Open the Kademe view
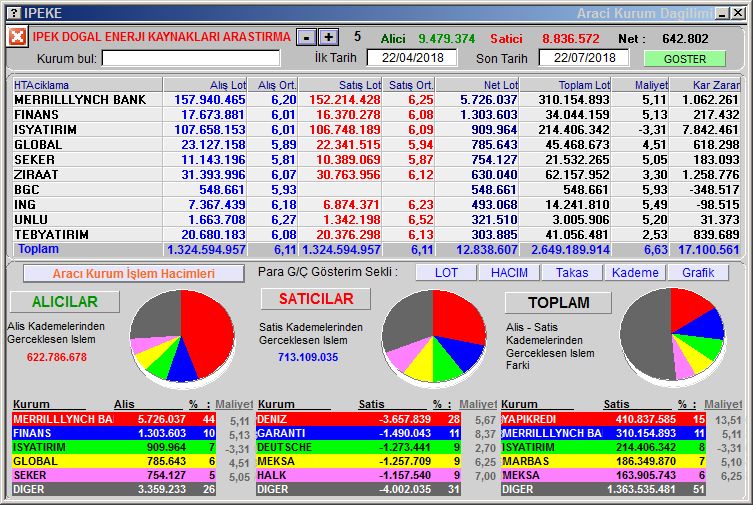 click(635, 273)
